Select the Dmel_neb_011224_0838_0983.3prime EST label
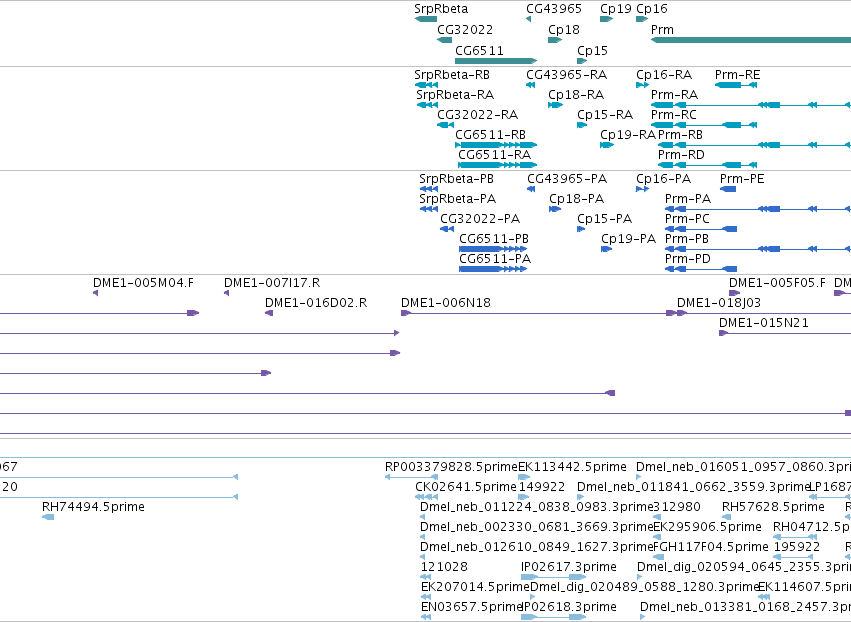 536,507
